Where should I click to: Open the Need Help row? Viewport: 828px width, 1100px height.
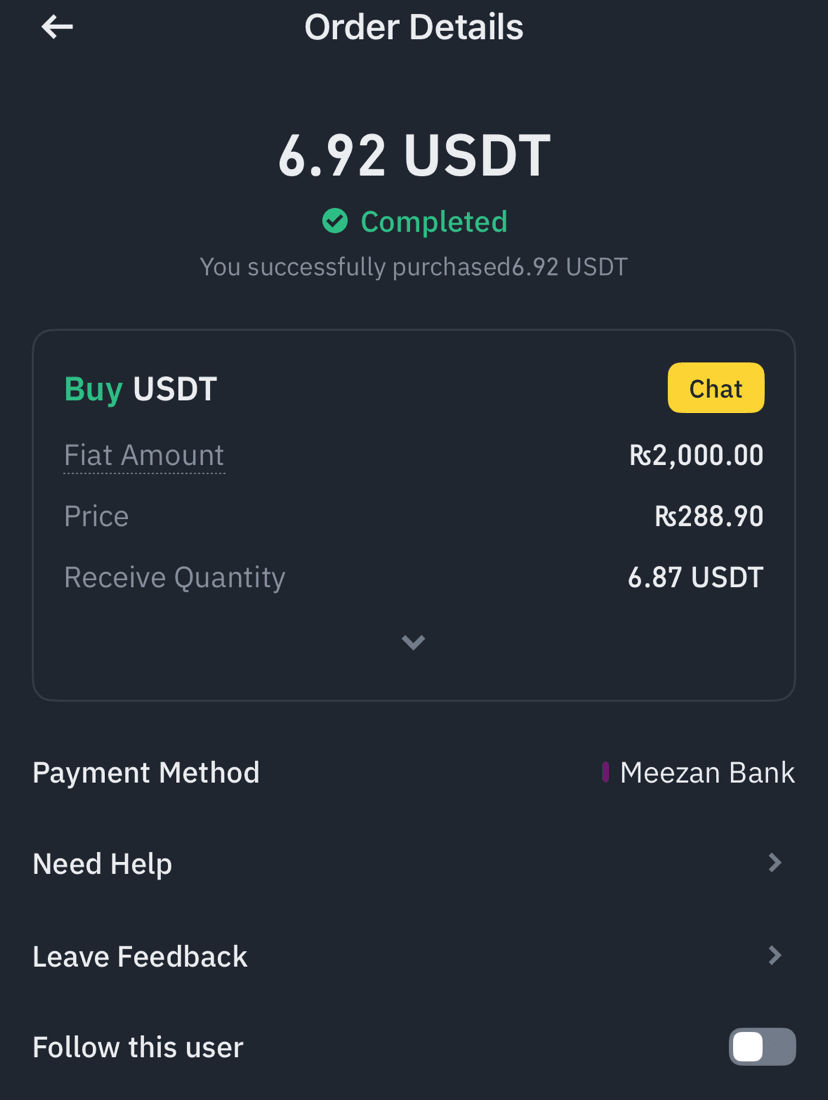click(414, 864)
